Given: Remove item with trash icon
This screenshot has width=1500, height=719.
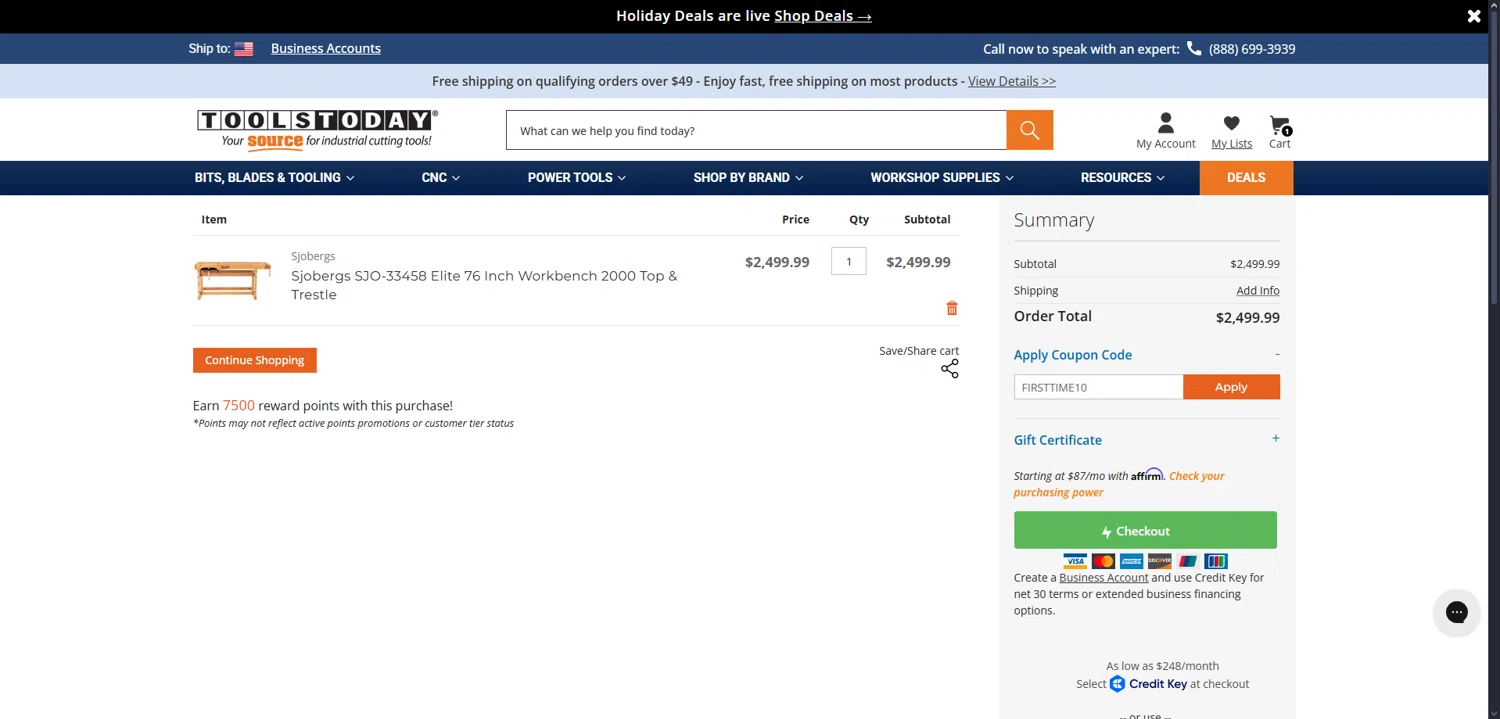Looking at the screenshot, I should tap(952, 308).
